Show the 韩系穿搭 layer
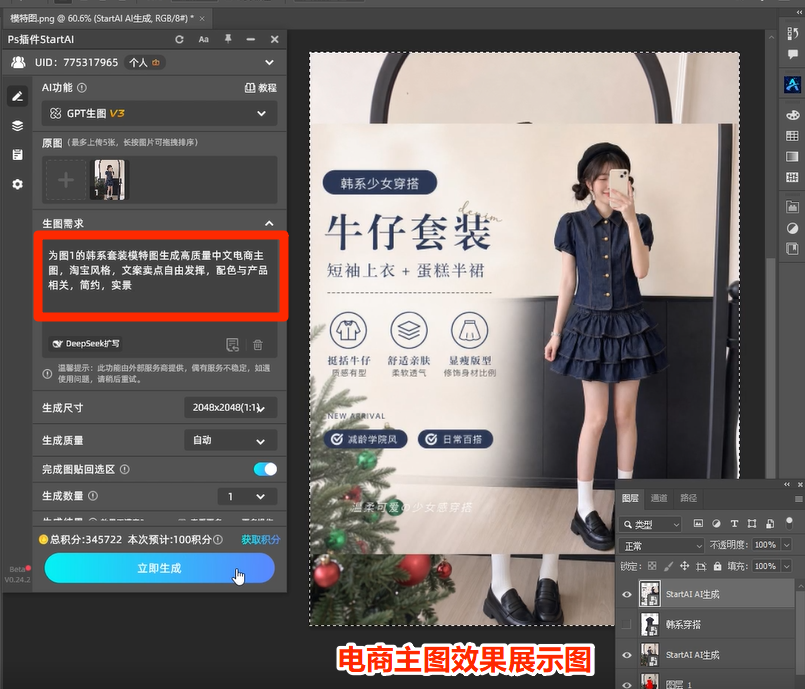Image resolution: width=805 pixels, height=689 pixels. coord(626,624)
